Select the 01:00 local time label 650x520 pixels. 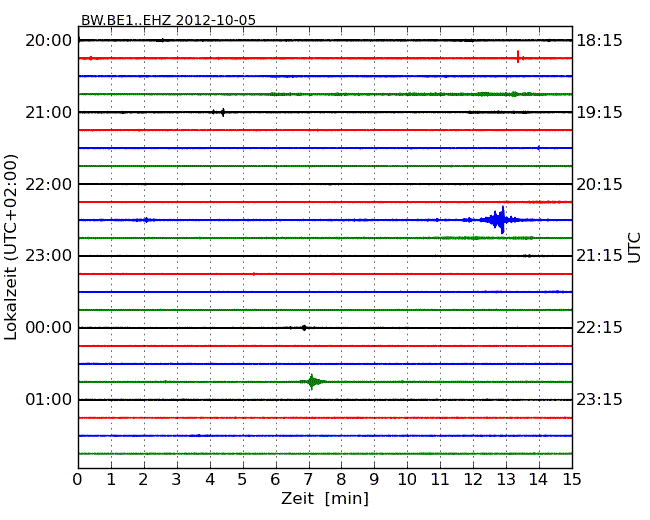49,399
